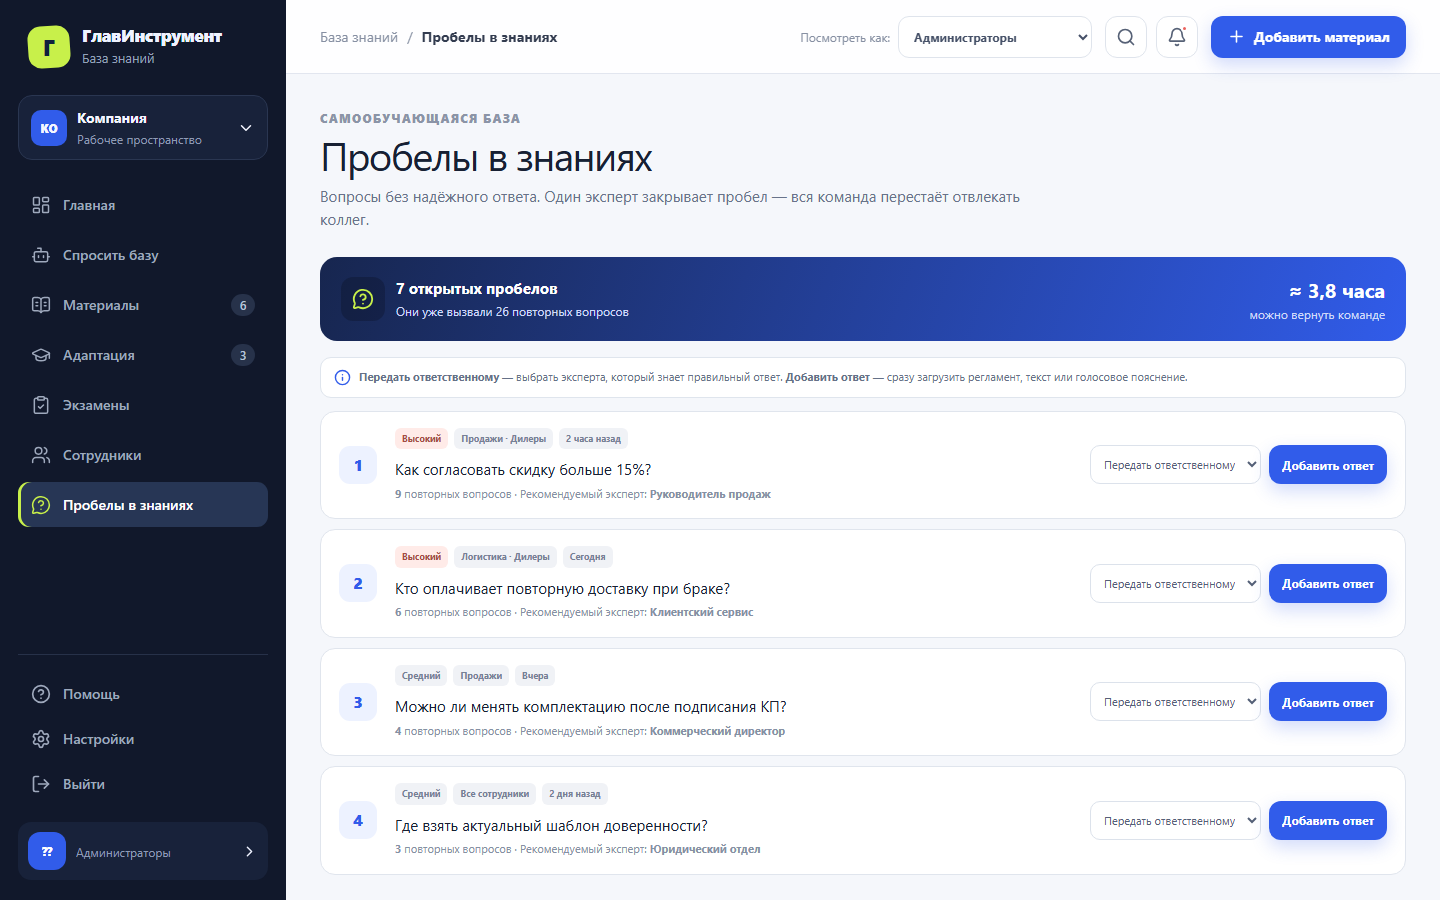Image resolution: width=1440 pixels, height=900 pixels.
Task: Add answer for the повторную доставку question
Action: 1328,584
